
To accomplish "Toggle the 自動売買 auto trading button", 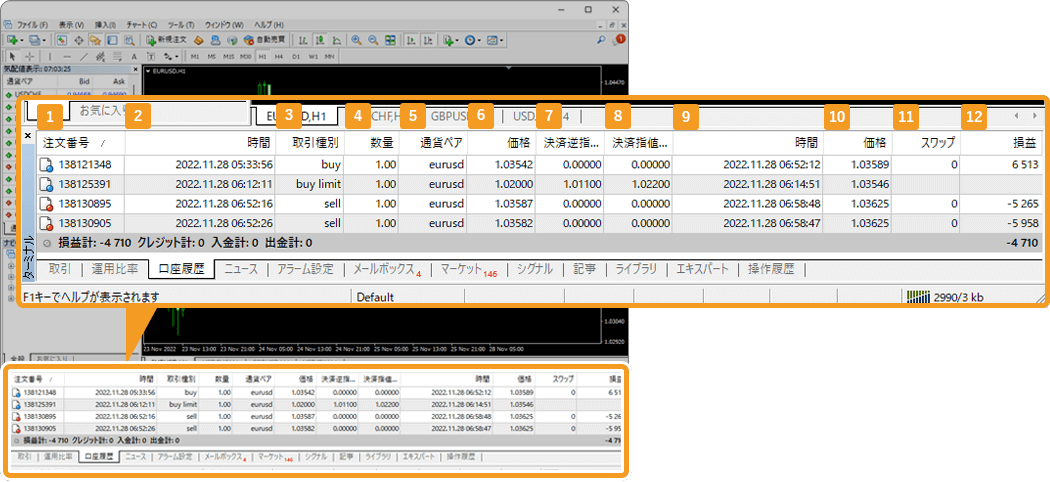I will [x=266, y=40].
